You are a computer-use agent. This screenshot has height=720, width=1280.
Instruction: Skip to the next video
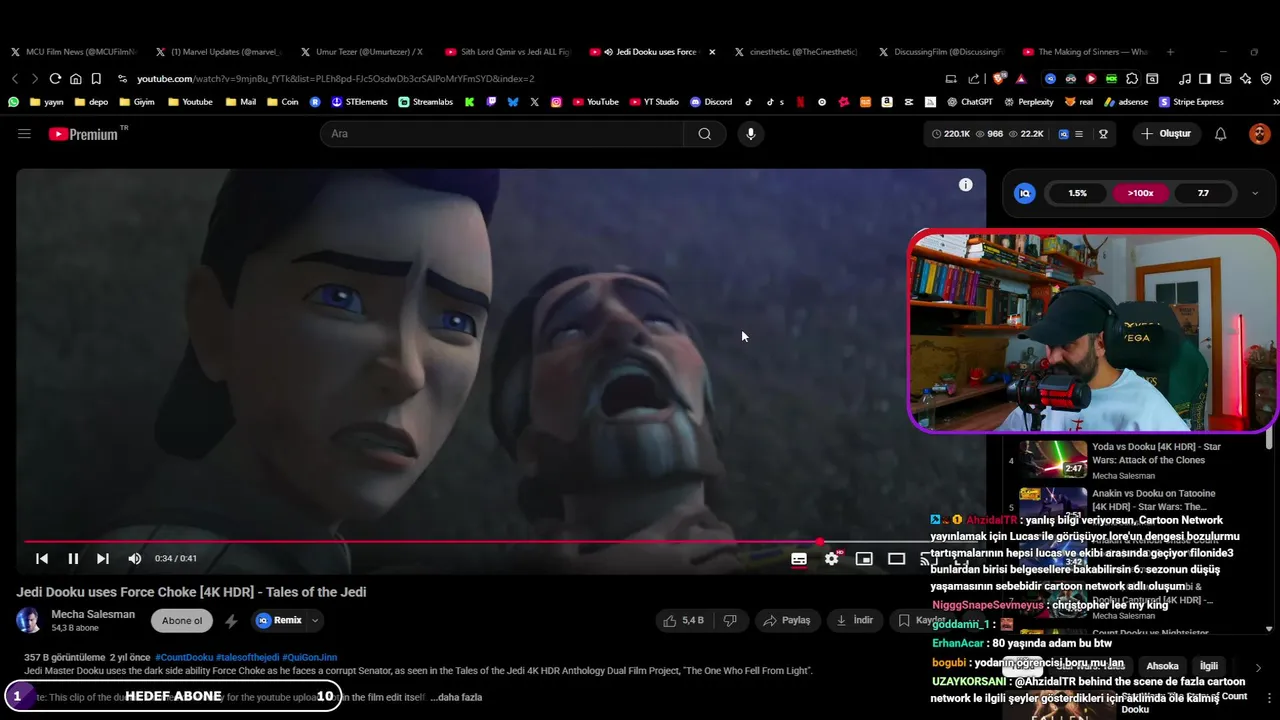(103, 559)
